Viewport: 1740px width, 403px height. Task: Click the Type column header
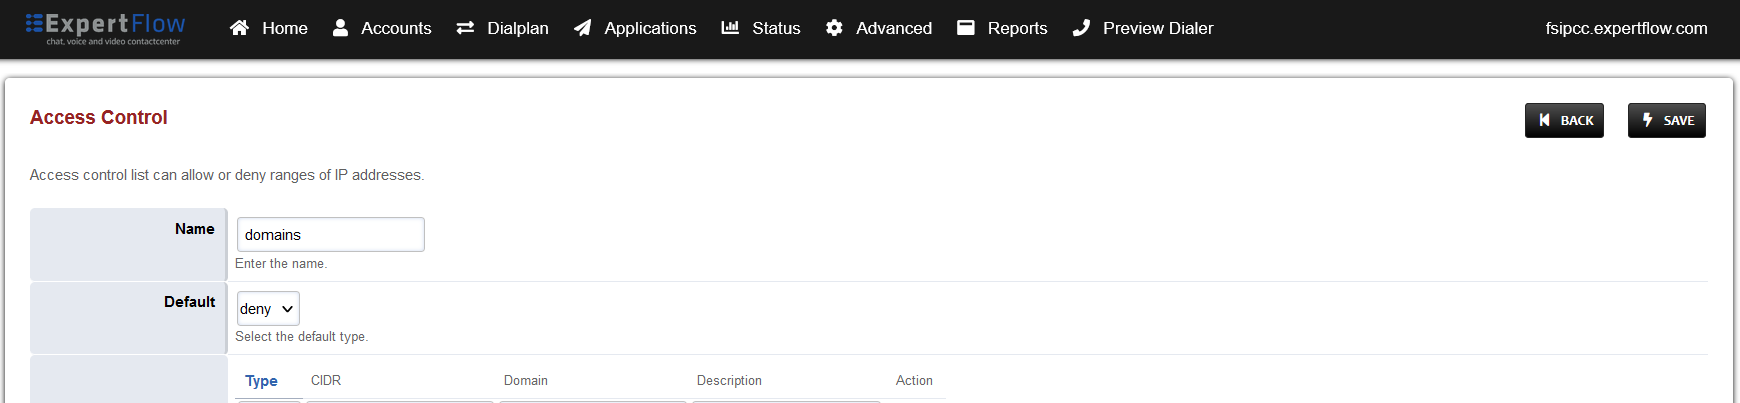point(261,381)
